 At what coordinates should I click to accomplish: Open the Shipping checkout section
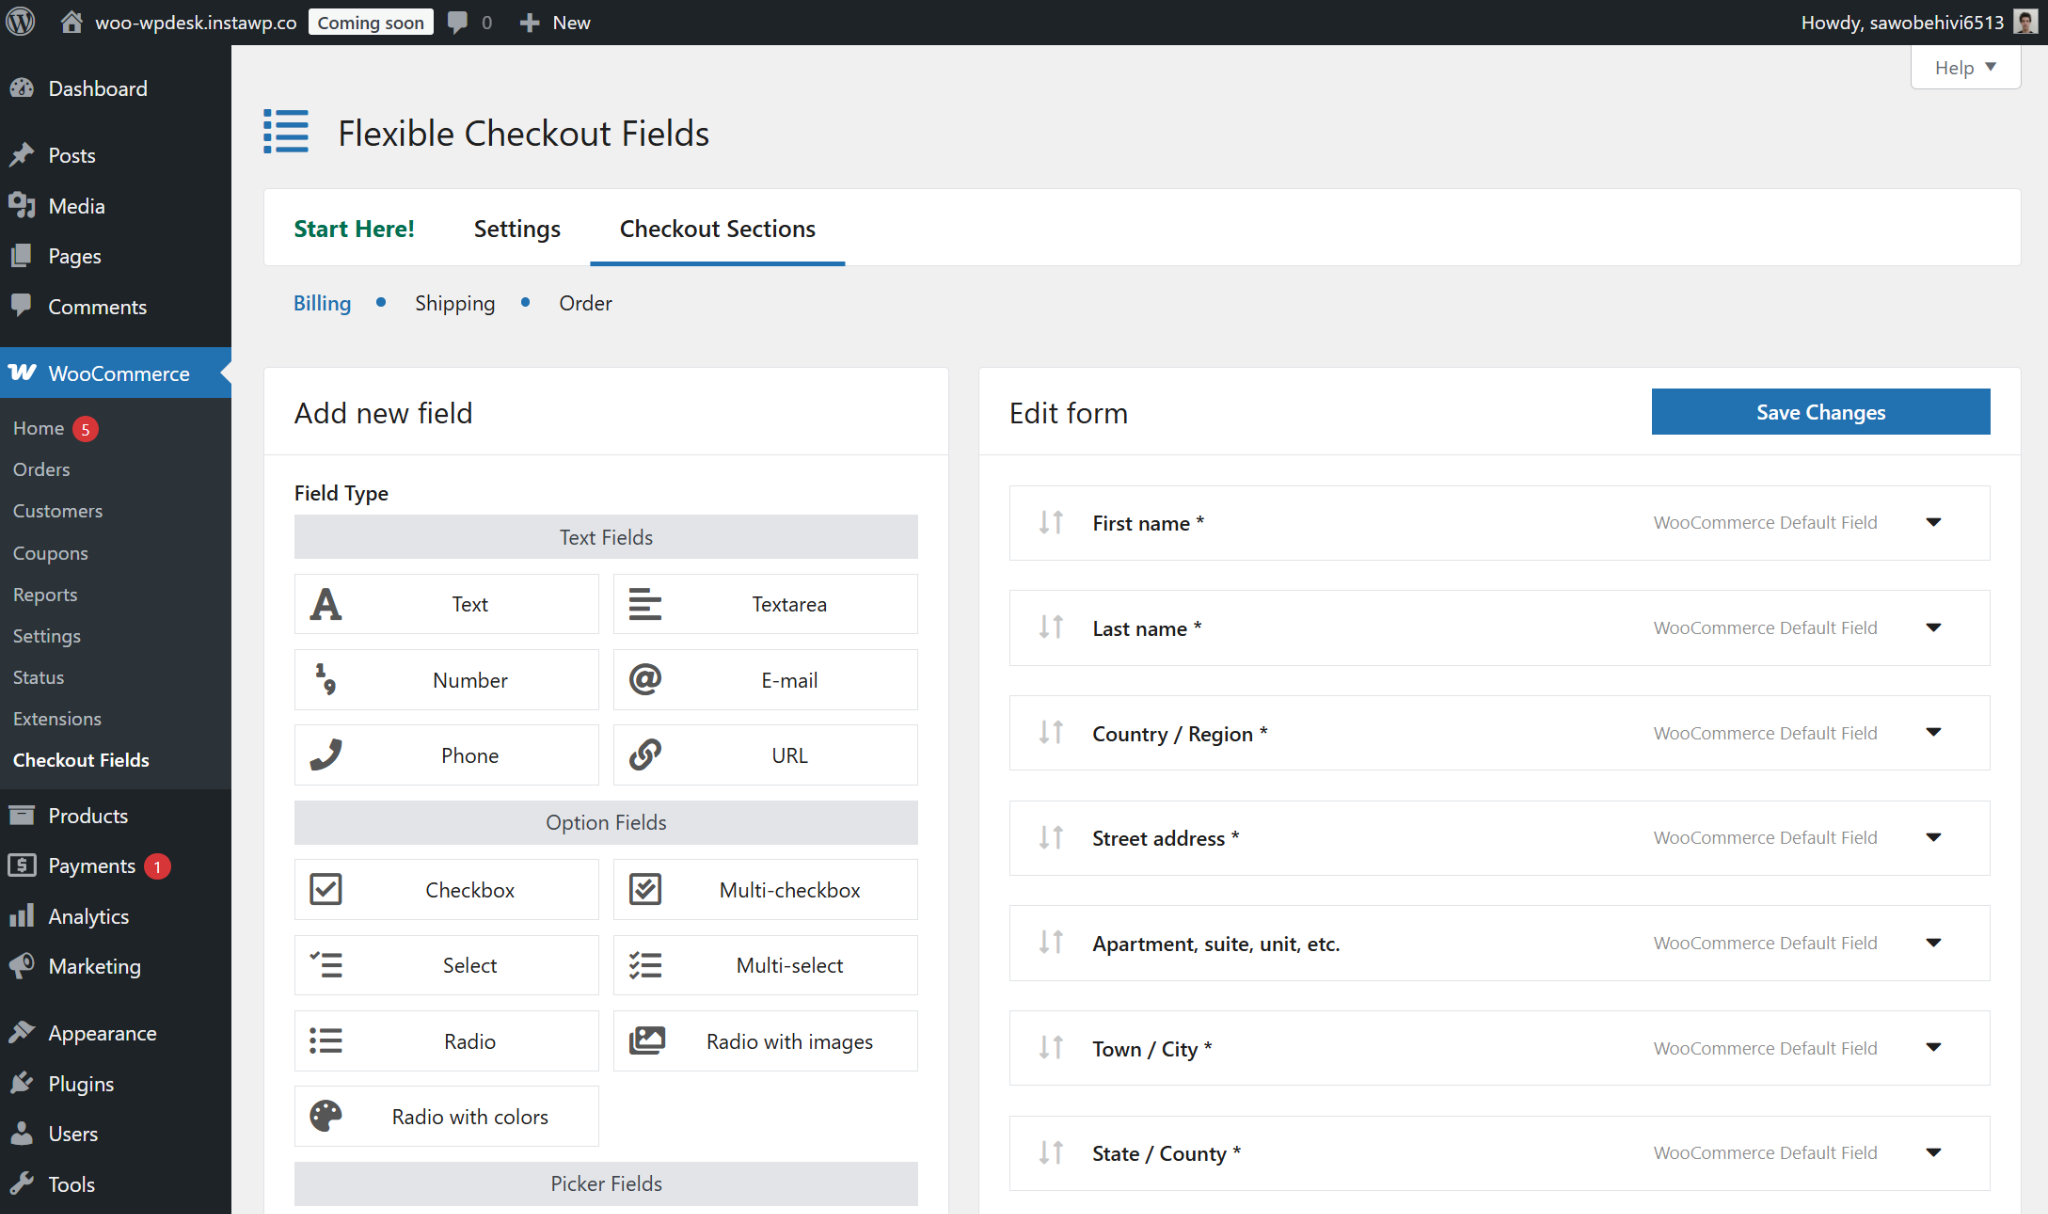coord(454,303)
